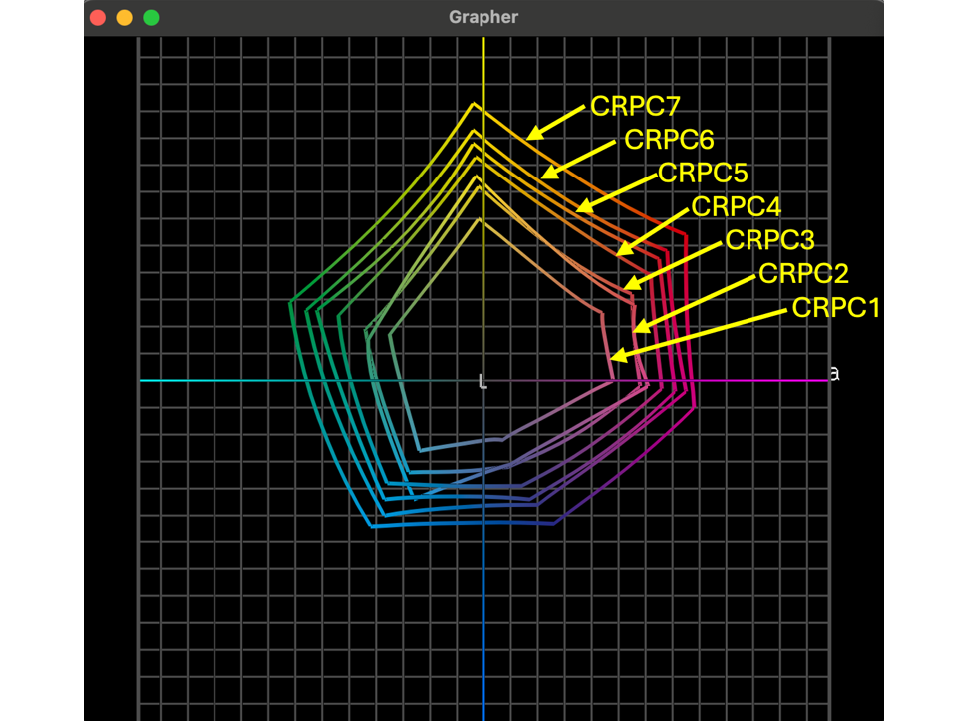Click the yellow minimize window button
This screenshot has height=721, width=959.
[125, 18]
